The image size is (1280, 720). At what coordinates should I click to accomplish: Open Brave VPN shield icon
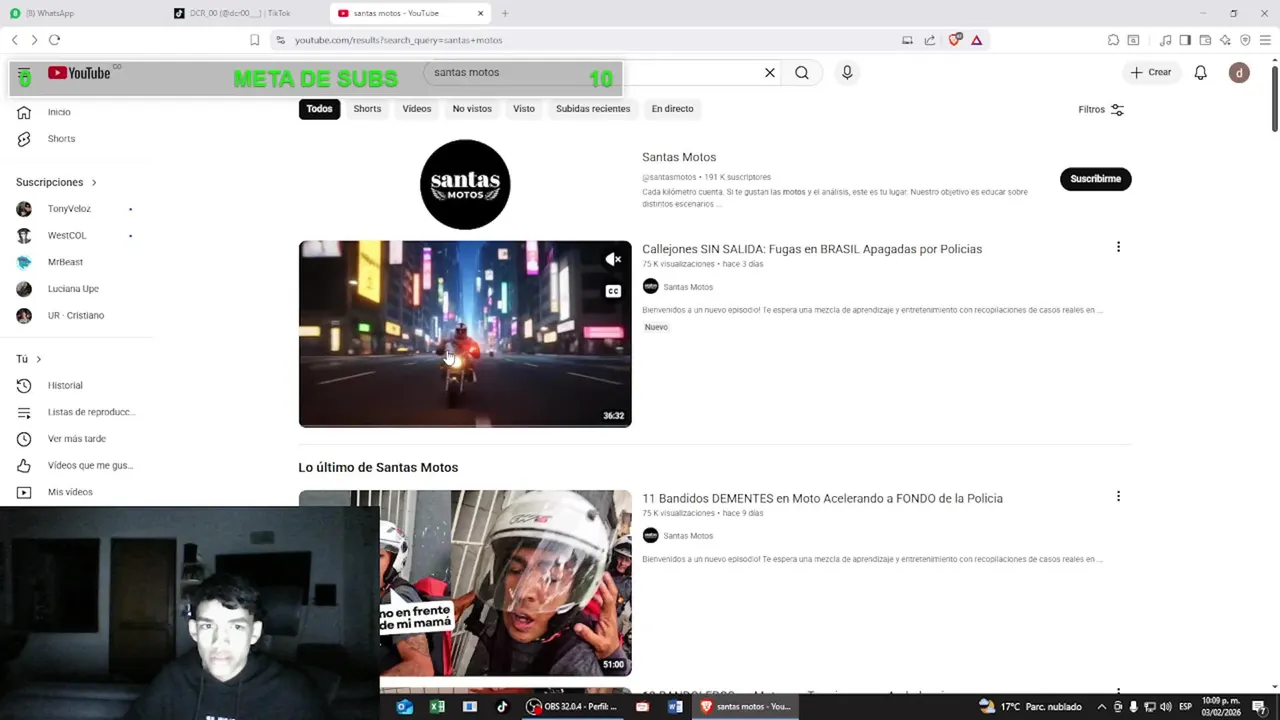(x=1245, y=40)
